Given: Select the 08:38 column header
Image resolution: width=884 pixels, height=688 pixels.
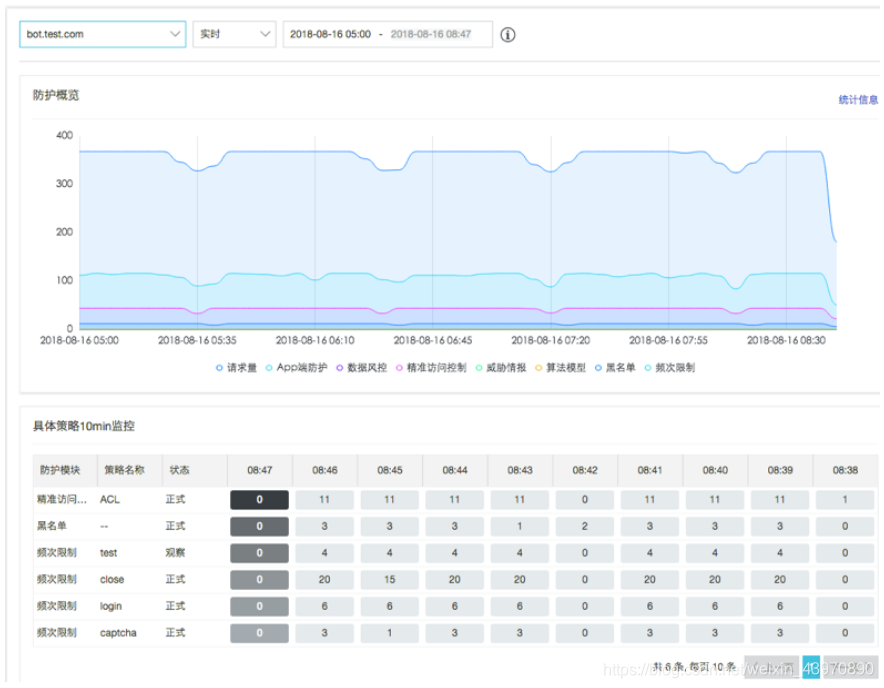Looking at the screenshot, I should tap(845, 470).
